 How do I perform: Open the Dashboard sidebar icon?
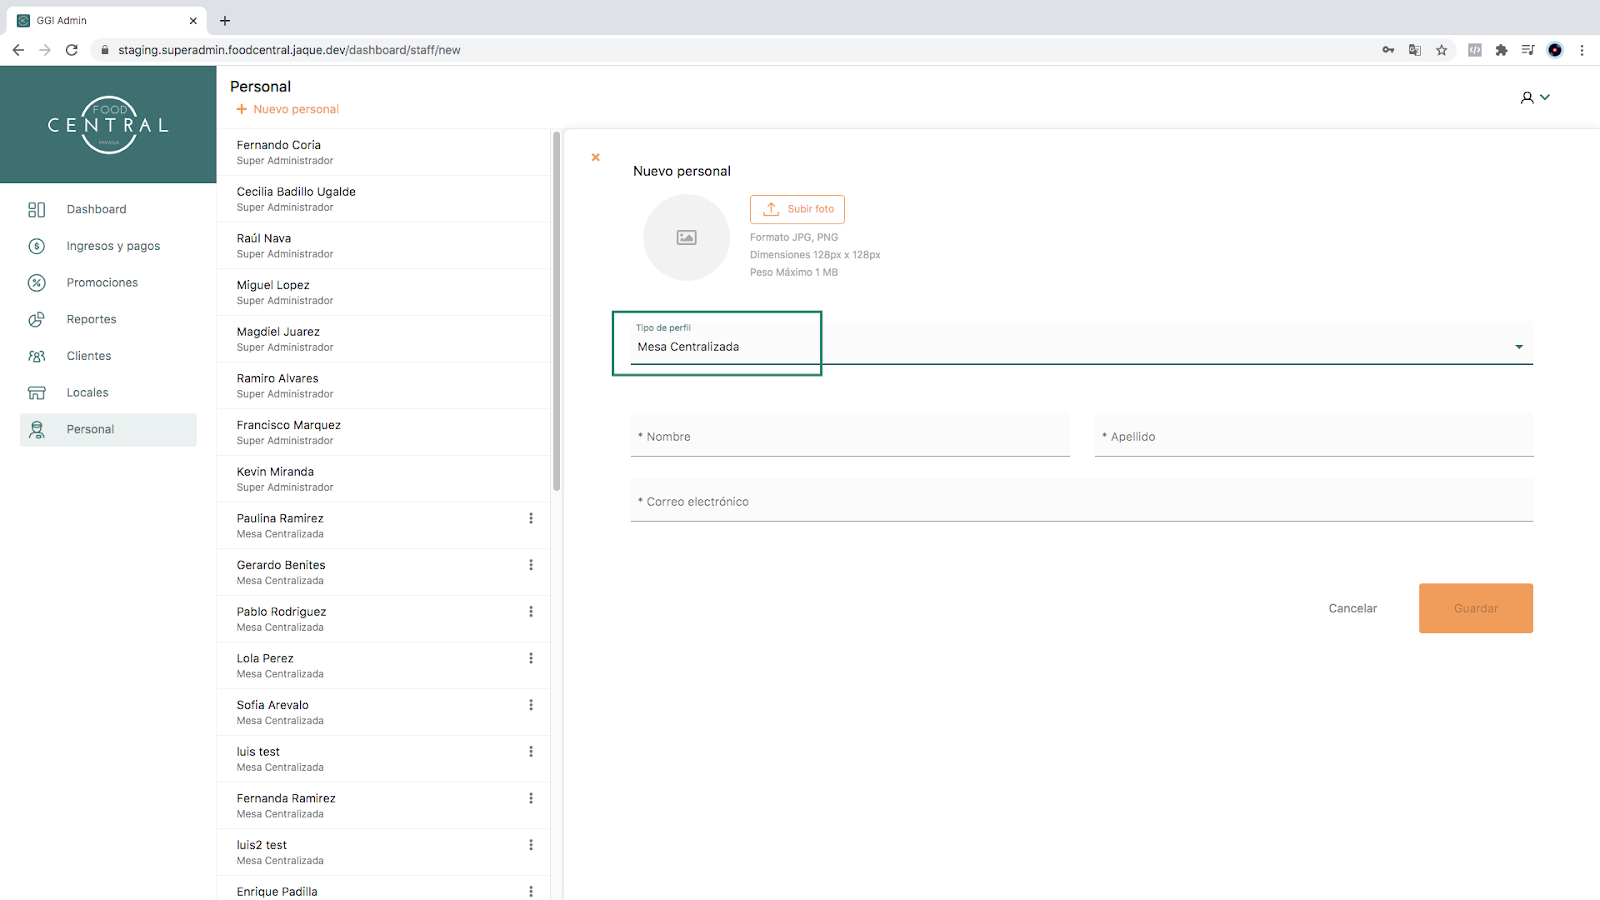click(x=37, y=209)
